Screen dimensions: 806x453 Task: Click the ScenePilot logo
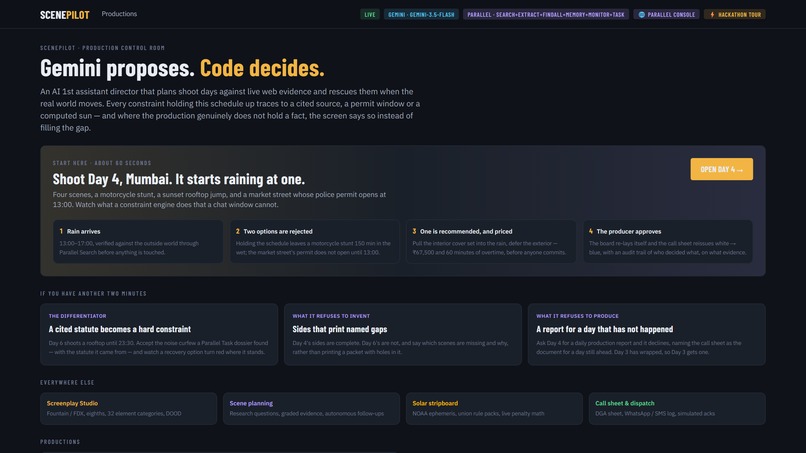click(x=65, y=14)
